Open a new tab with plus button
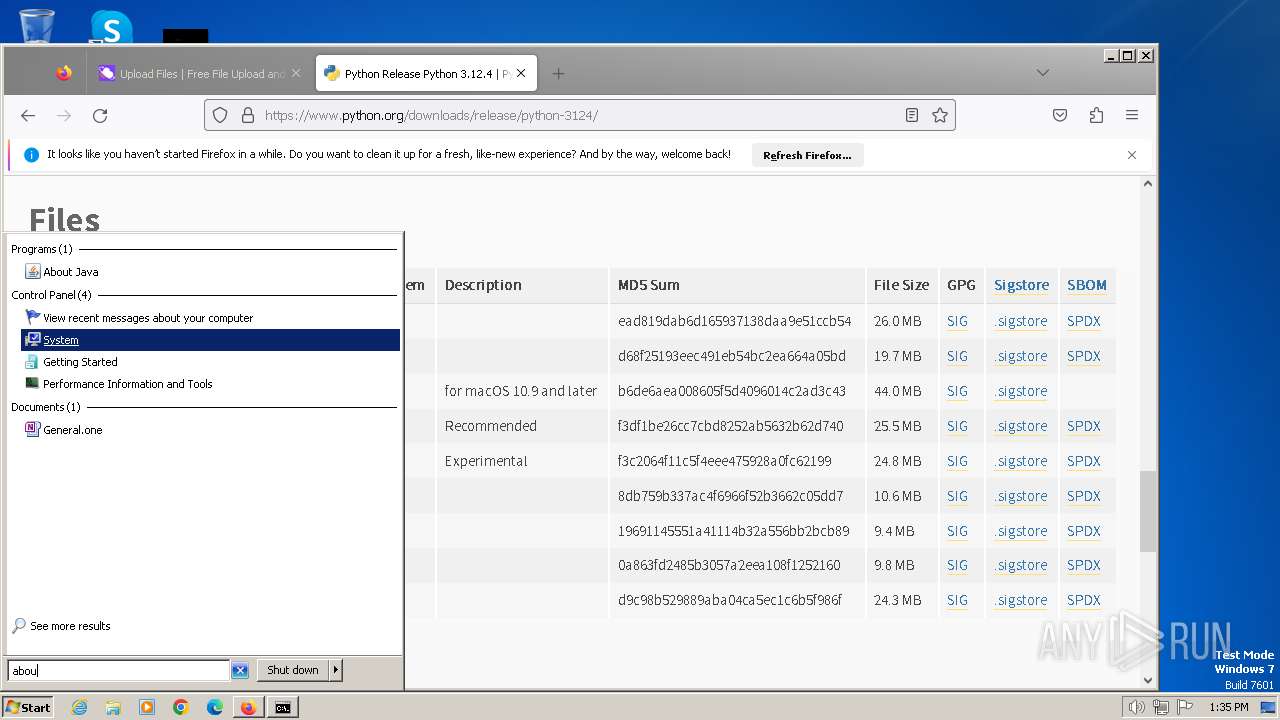This screenshot has width=1280, height=720. [x=558, y=73]
